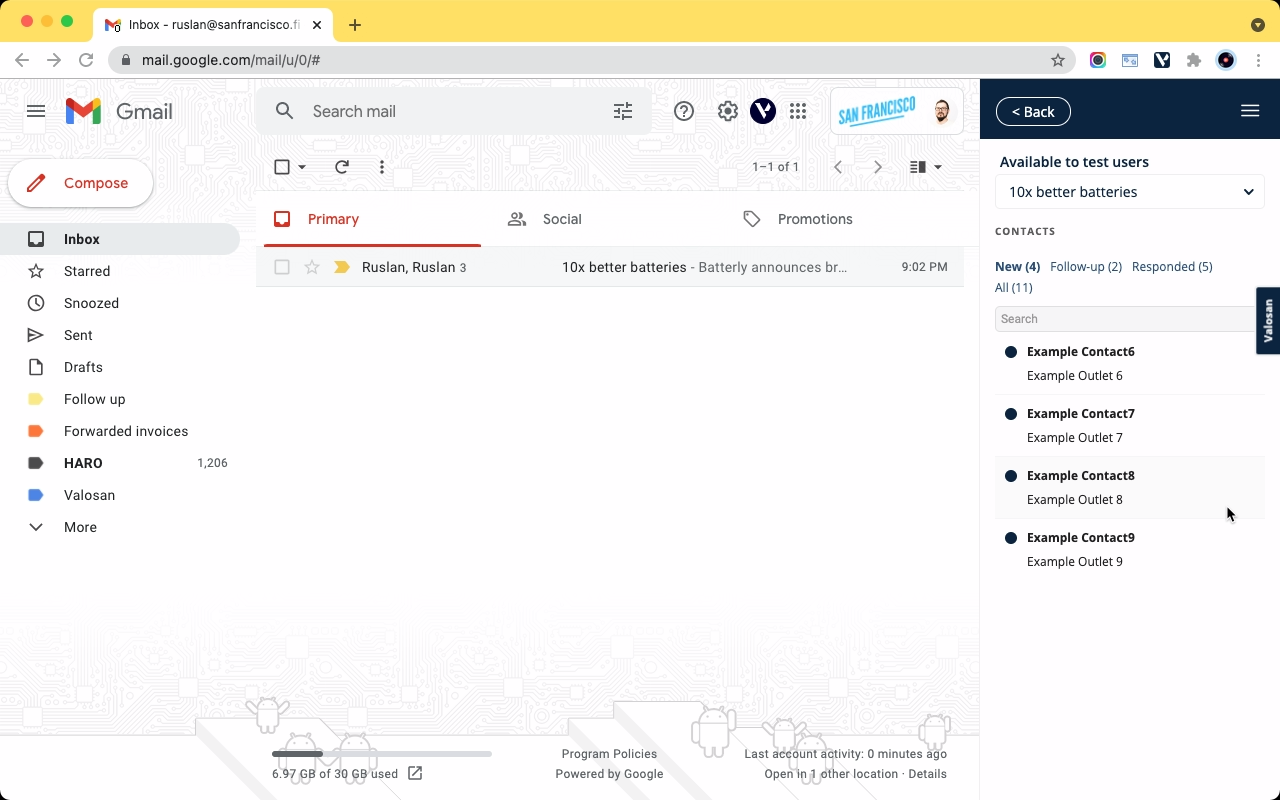
Task: Select Example Contact7
Action: [x=1130, y=425]
